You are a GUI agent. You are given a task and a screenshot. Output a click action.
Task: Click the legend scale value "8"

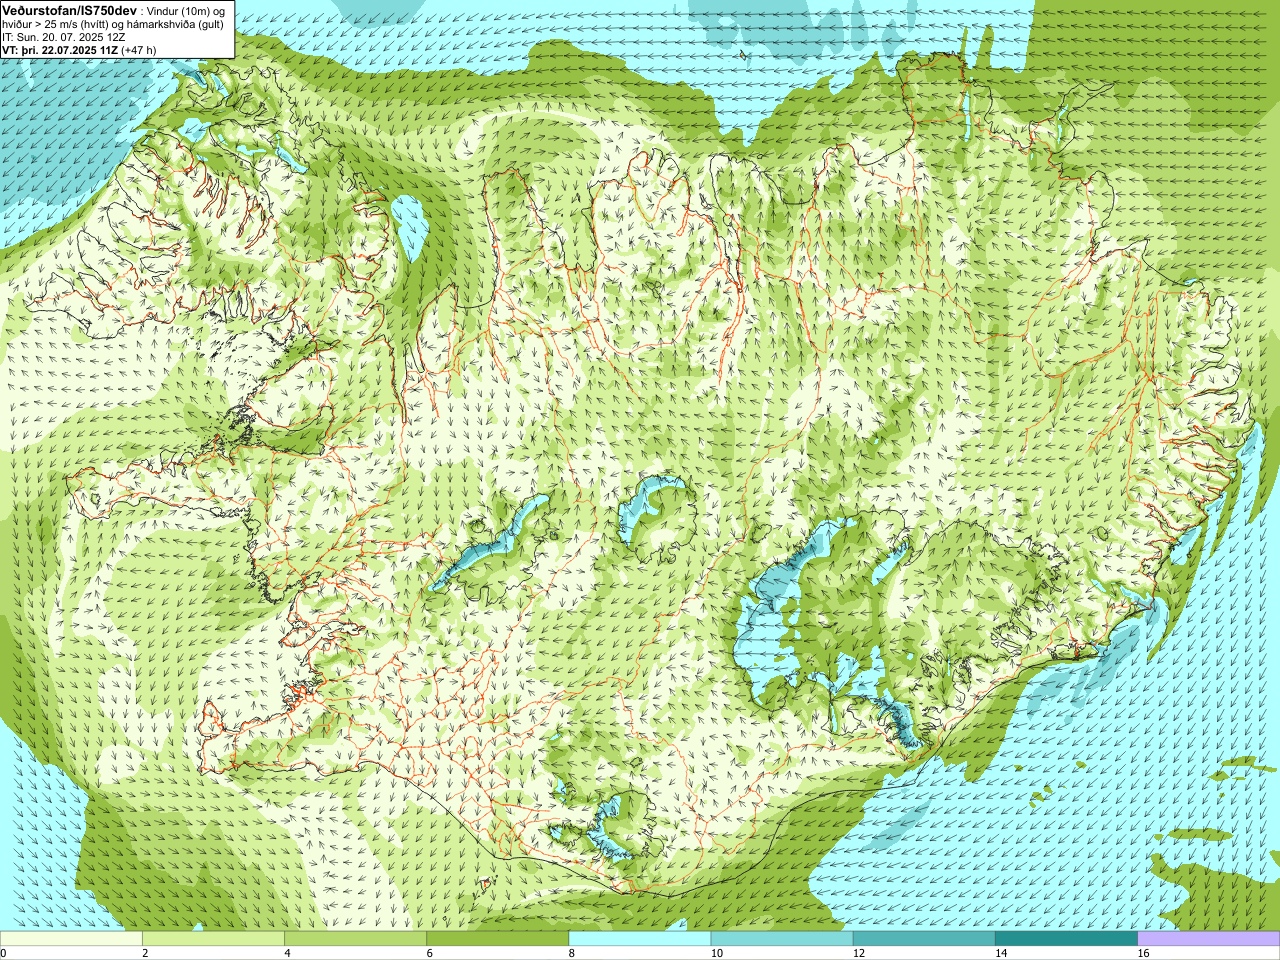pyautogui.click(x=572, y=953)
